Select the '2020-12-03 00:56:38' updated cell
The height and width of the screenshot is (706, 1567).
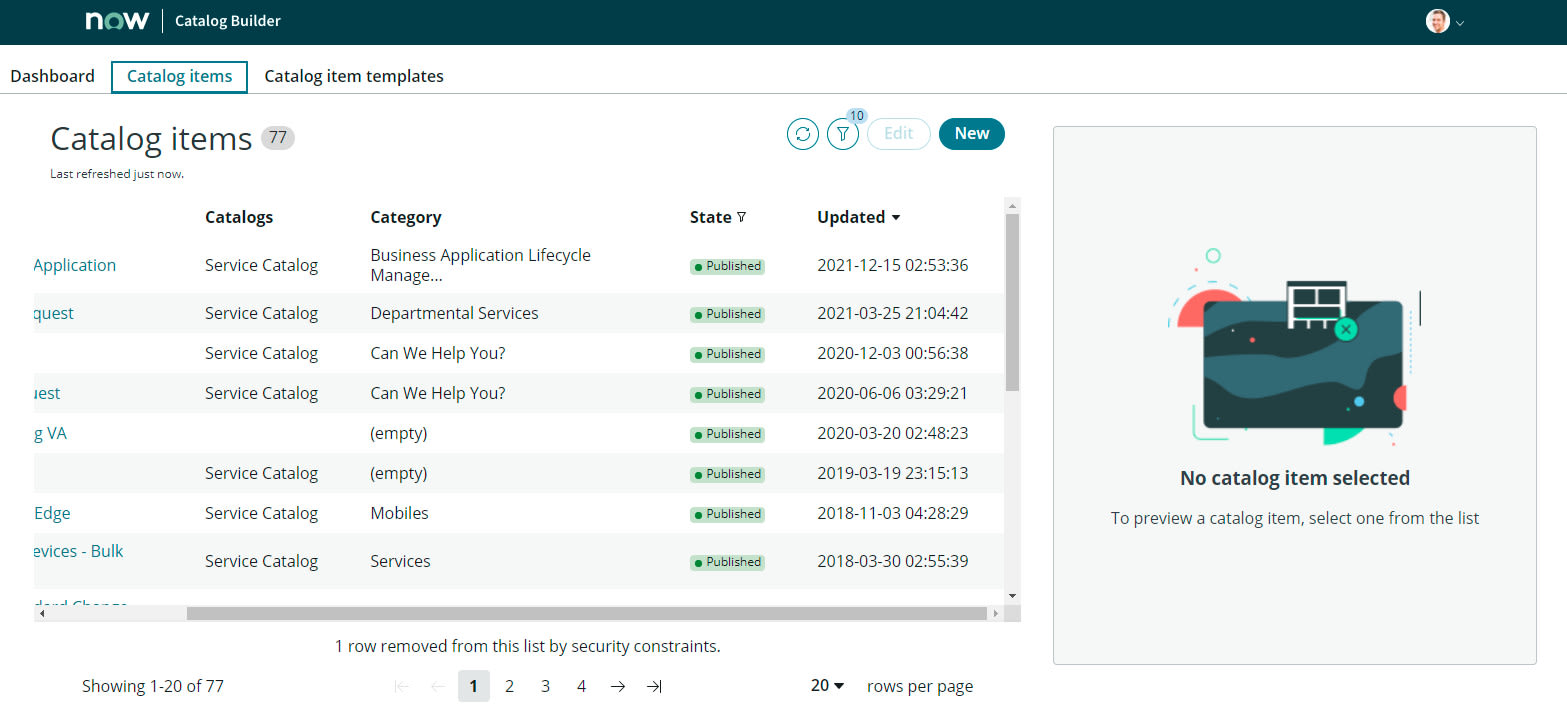coord(892,353)
